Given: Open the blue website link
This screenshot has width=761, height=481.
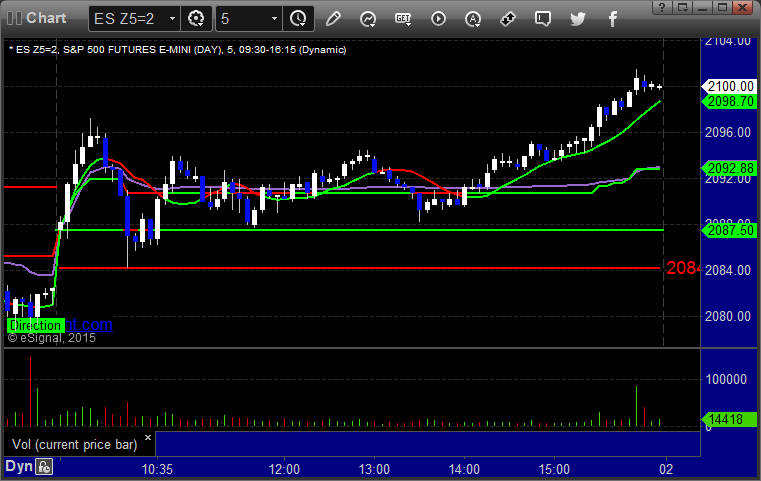Looking at the screenshot, I should pos(89,324).
